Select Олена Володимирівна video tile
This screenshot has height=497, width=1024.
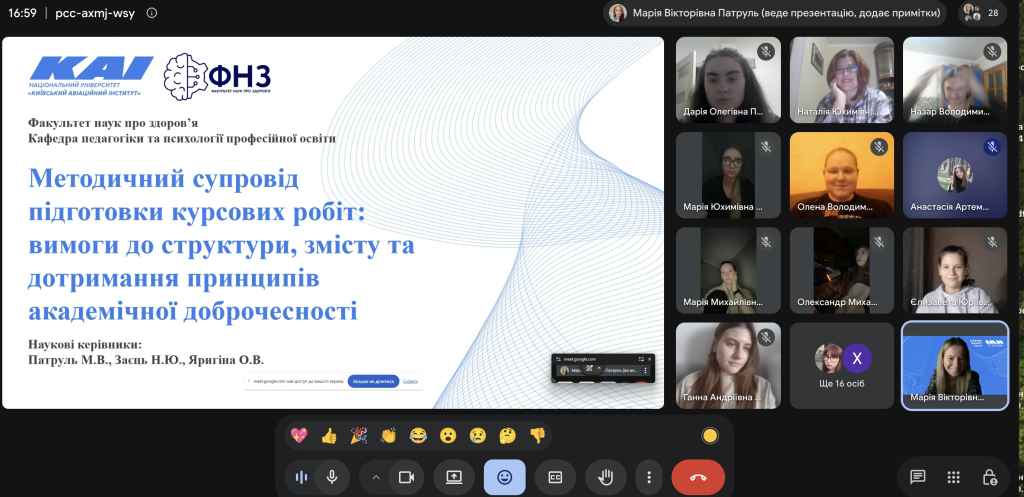pyautogui.click(x=842, y=175)
